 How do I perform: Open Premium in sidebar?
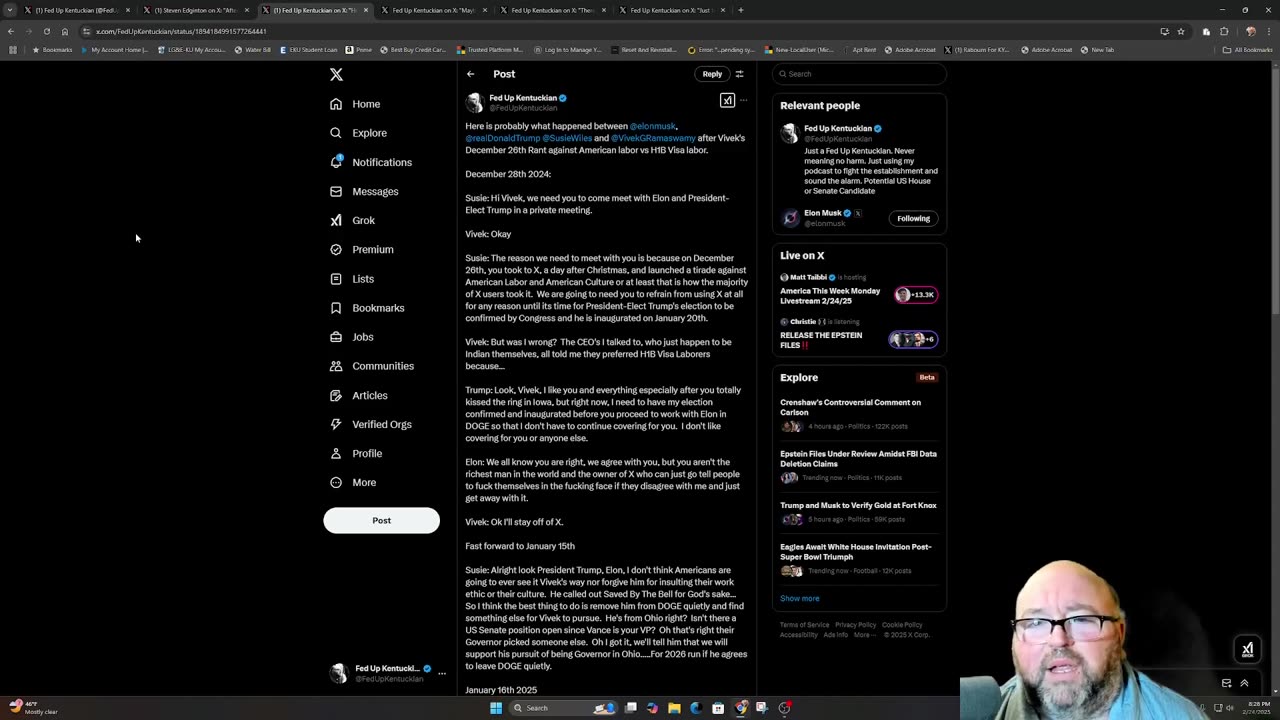click(361, 249)
